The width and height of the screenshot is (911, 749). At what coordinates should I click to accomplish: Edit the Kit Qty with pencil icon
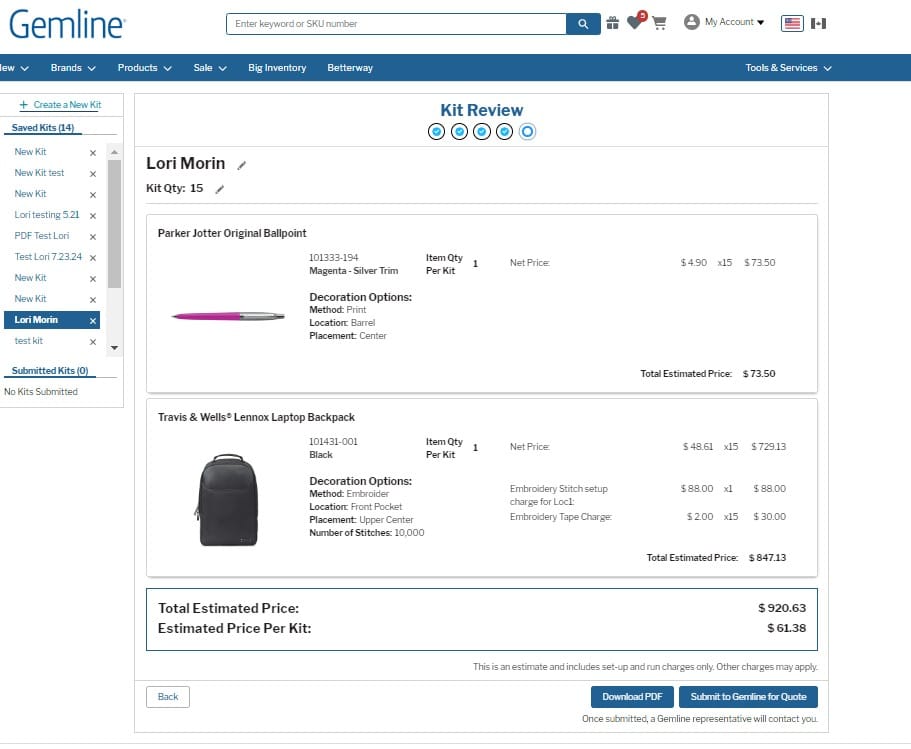point(220,189)
